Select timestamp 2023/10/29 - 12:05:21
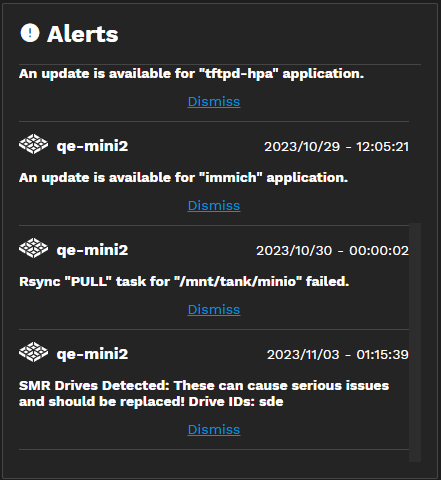This screenshot has width=441, height=480. point(336,147)
